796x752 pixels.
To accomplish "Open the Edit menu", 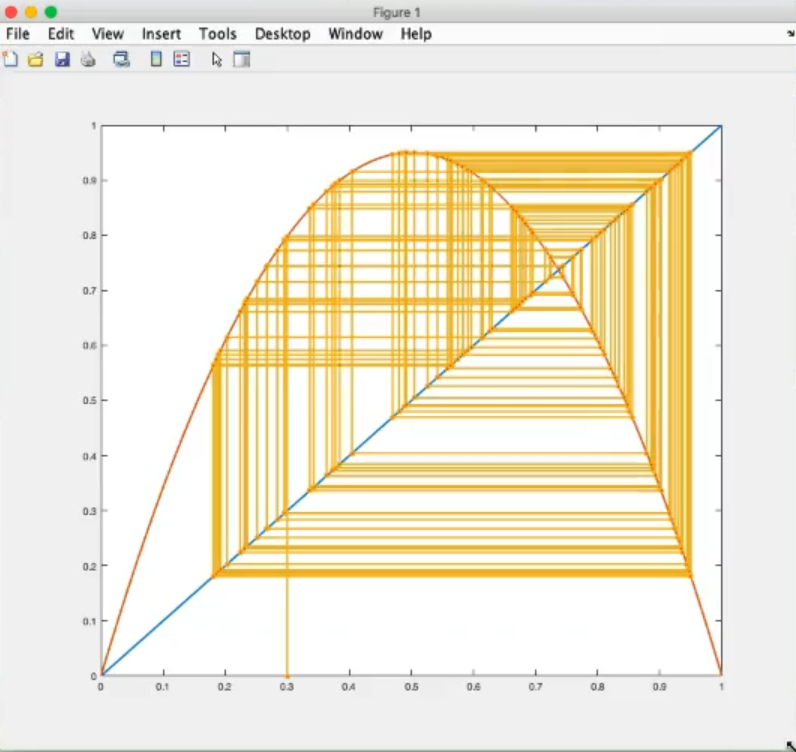I will [x=61, y=34].
